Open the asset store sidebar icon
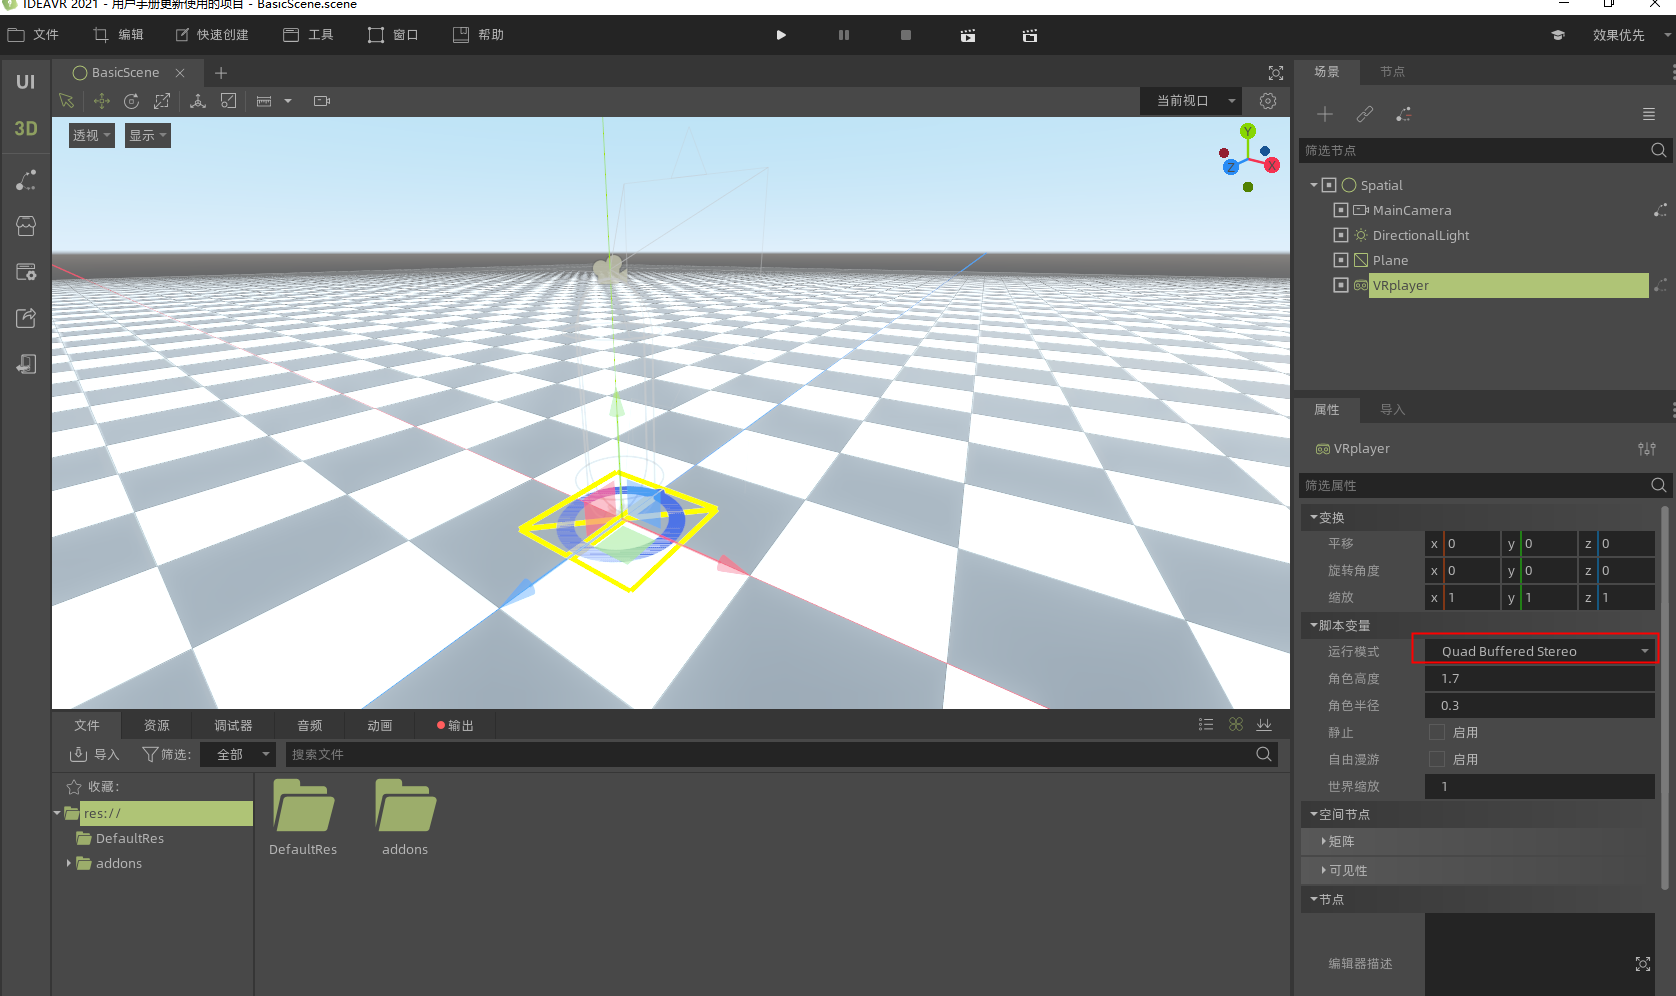This screenshot has width=1676, height=996. click(26, 226)
